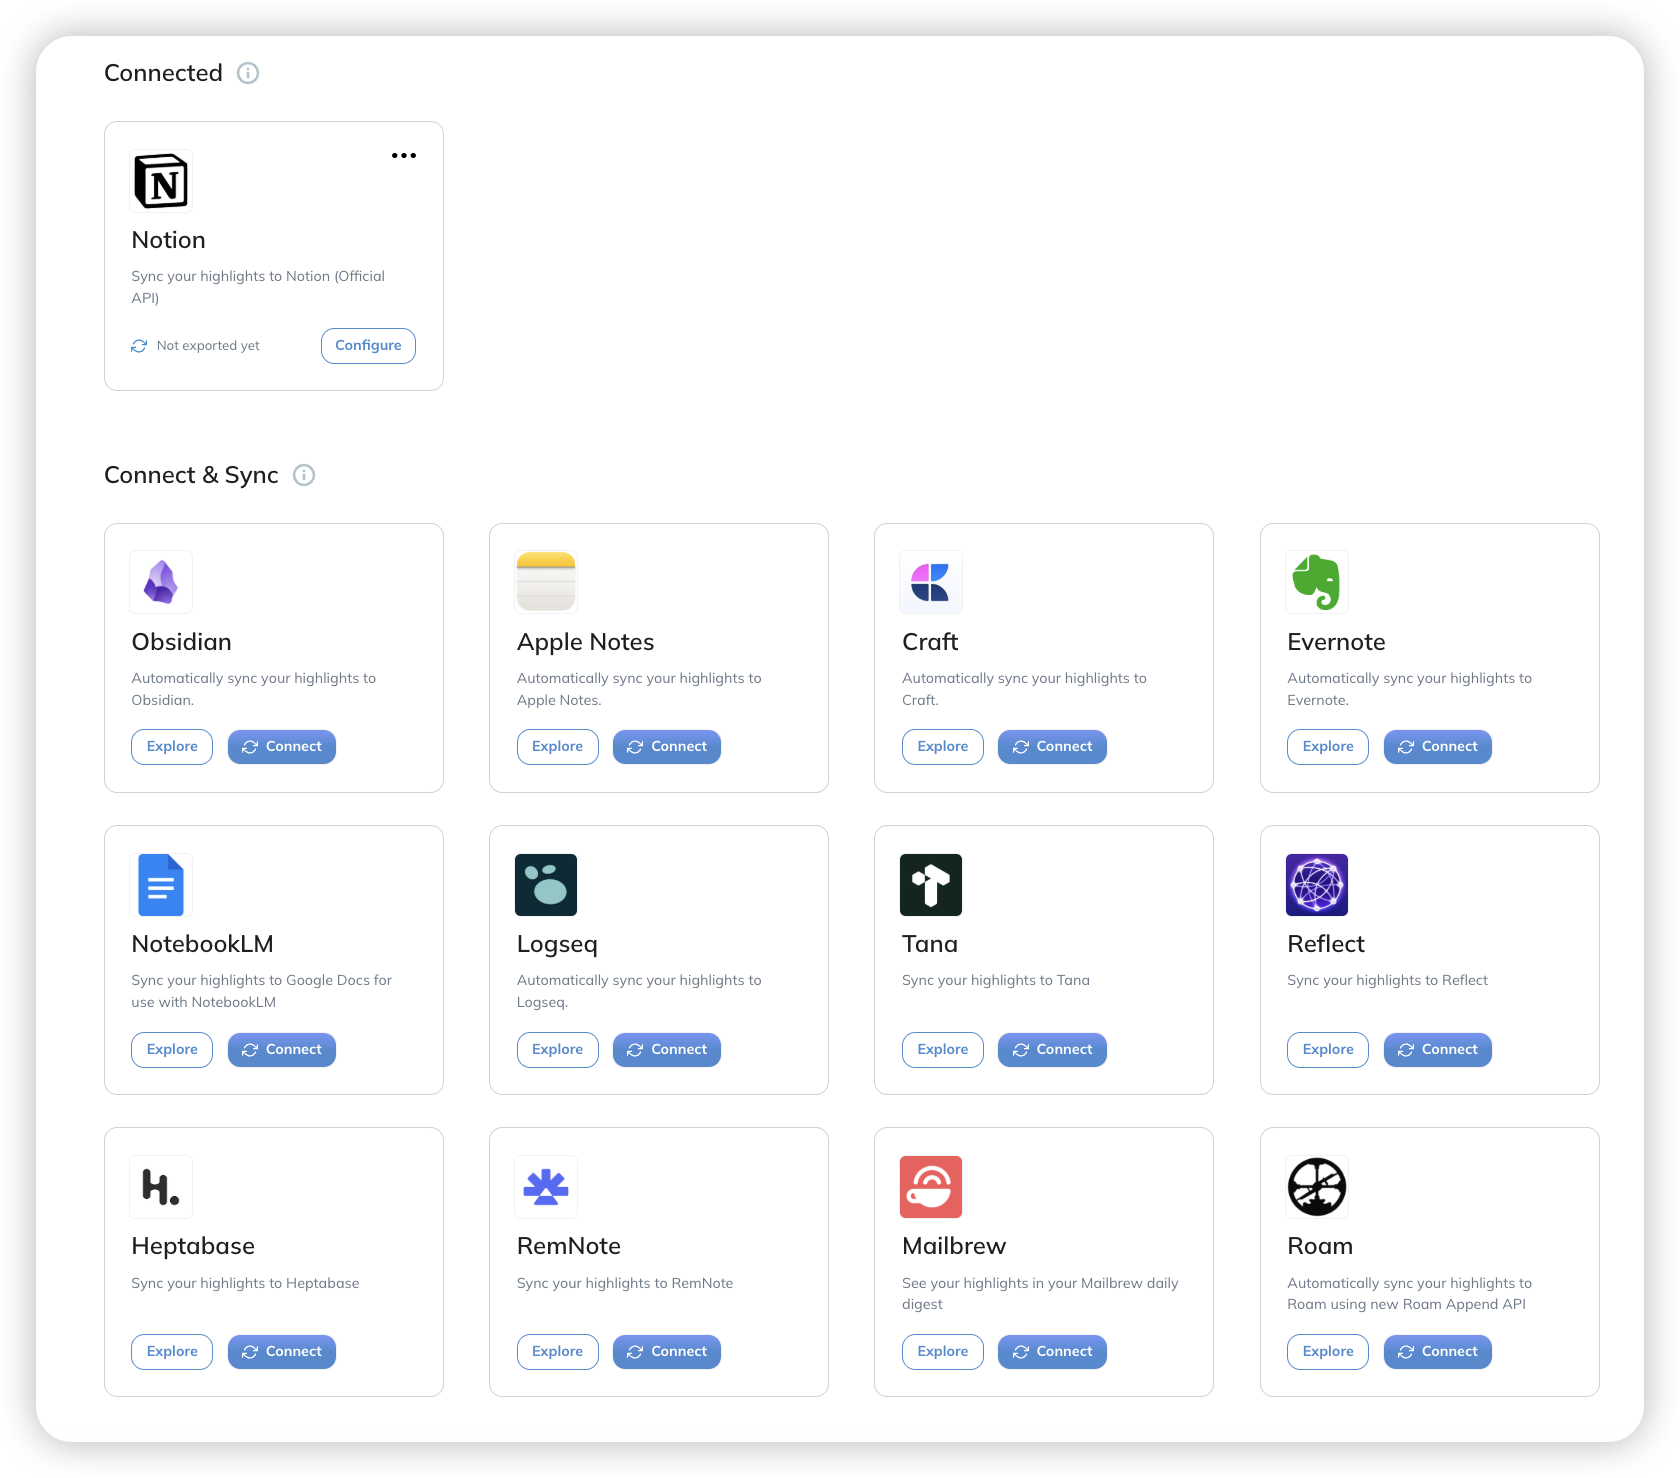
Task: Explore the Roam integration
Action: pyautogui.click(x=1328, y=1352)
